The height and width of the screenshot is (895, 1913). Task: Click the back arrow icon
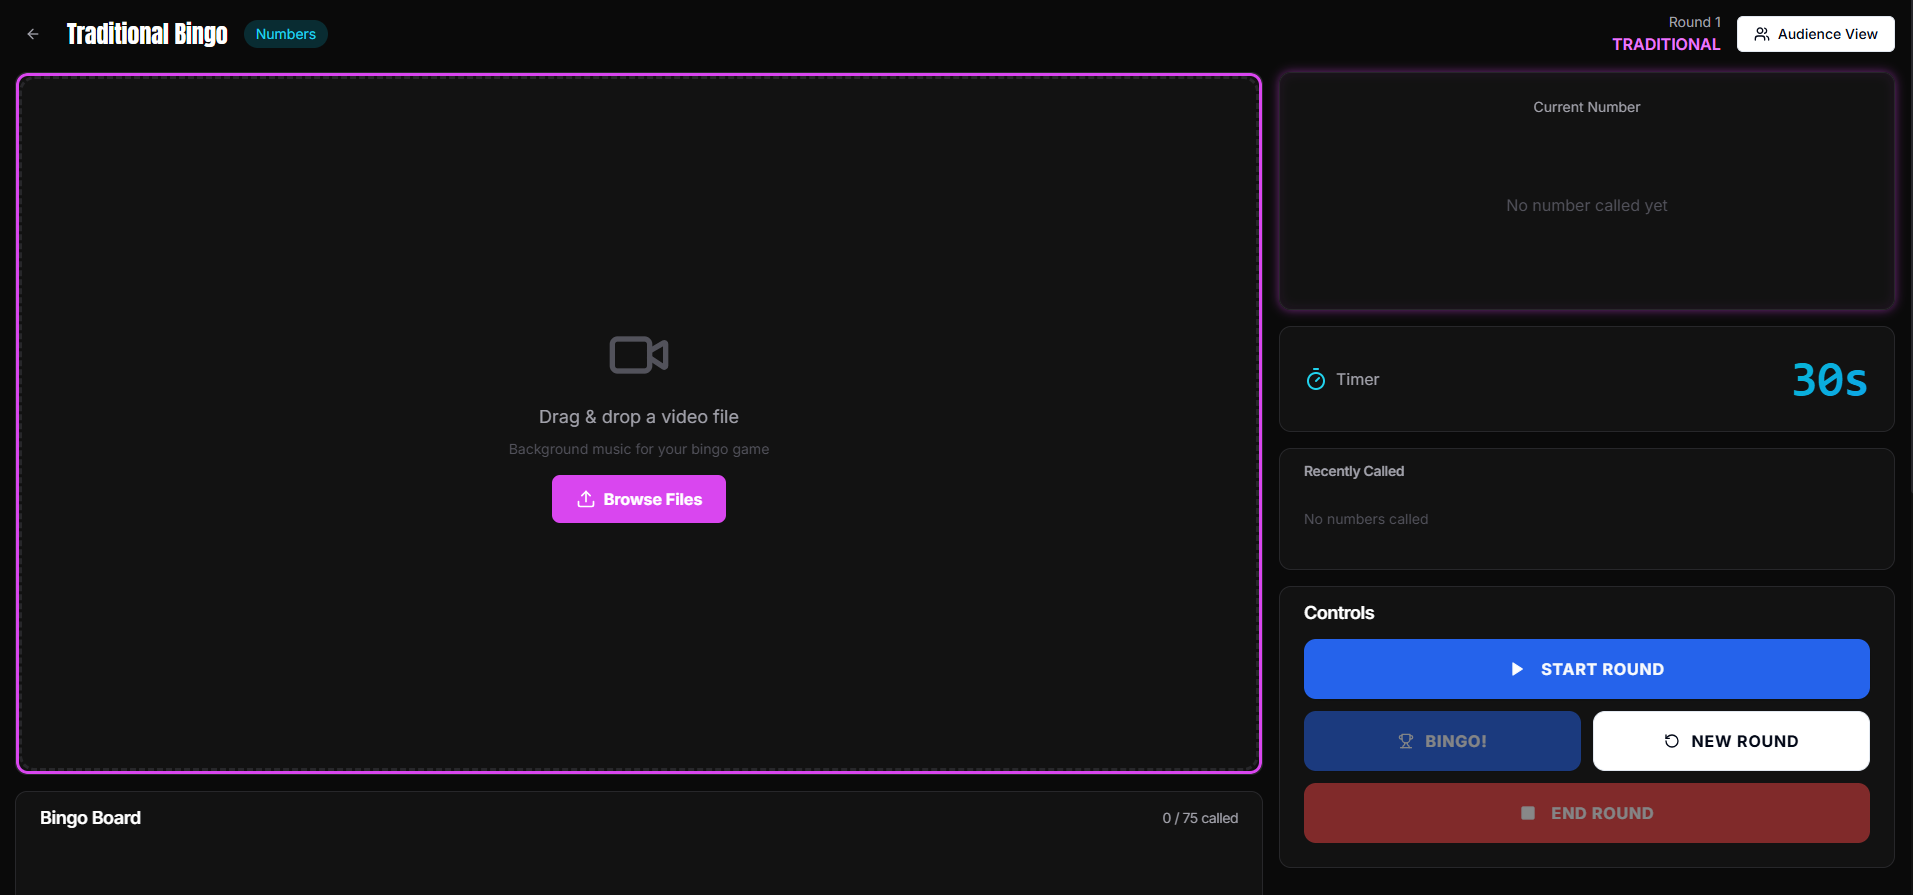pyautogui.click(x=33, y=34)
